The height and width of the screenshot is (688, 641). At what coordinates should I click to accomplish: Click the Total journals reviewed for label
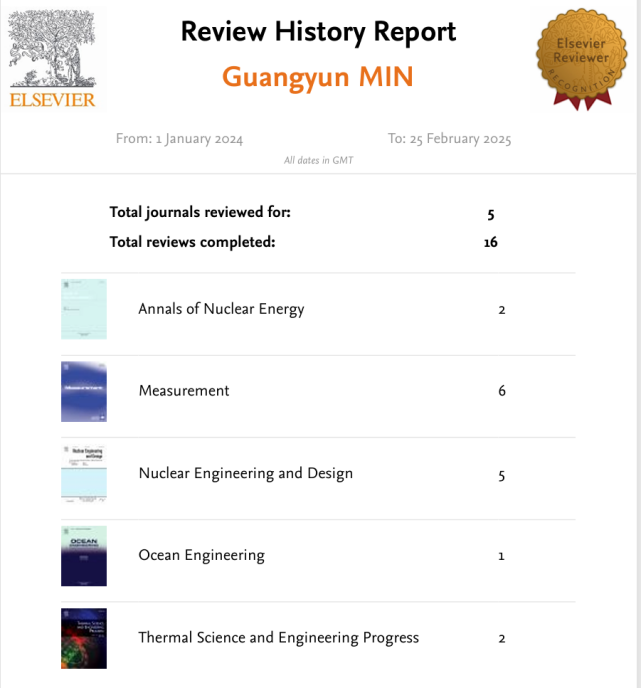click(200, 212)
